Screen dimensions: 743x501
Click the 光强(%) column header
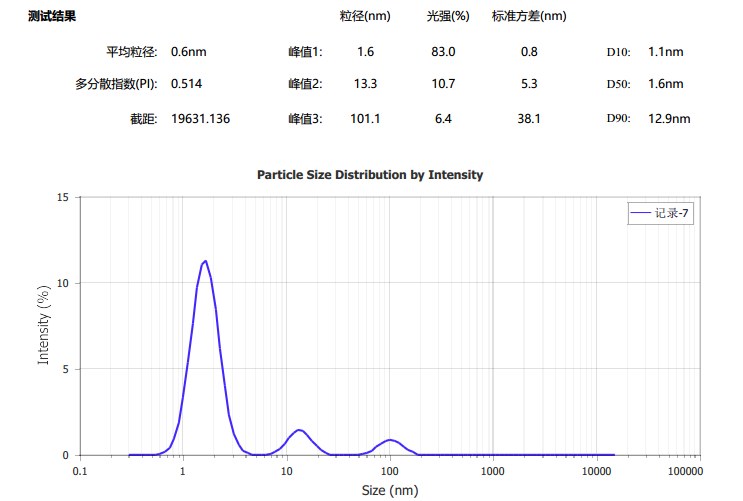(448, 17)
